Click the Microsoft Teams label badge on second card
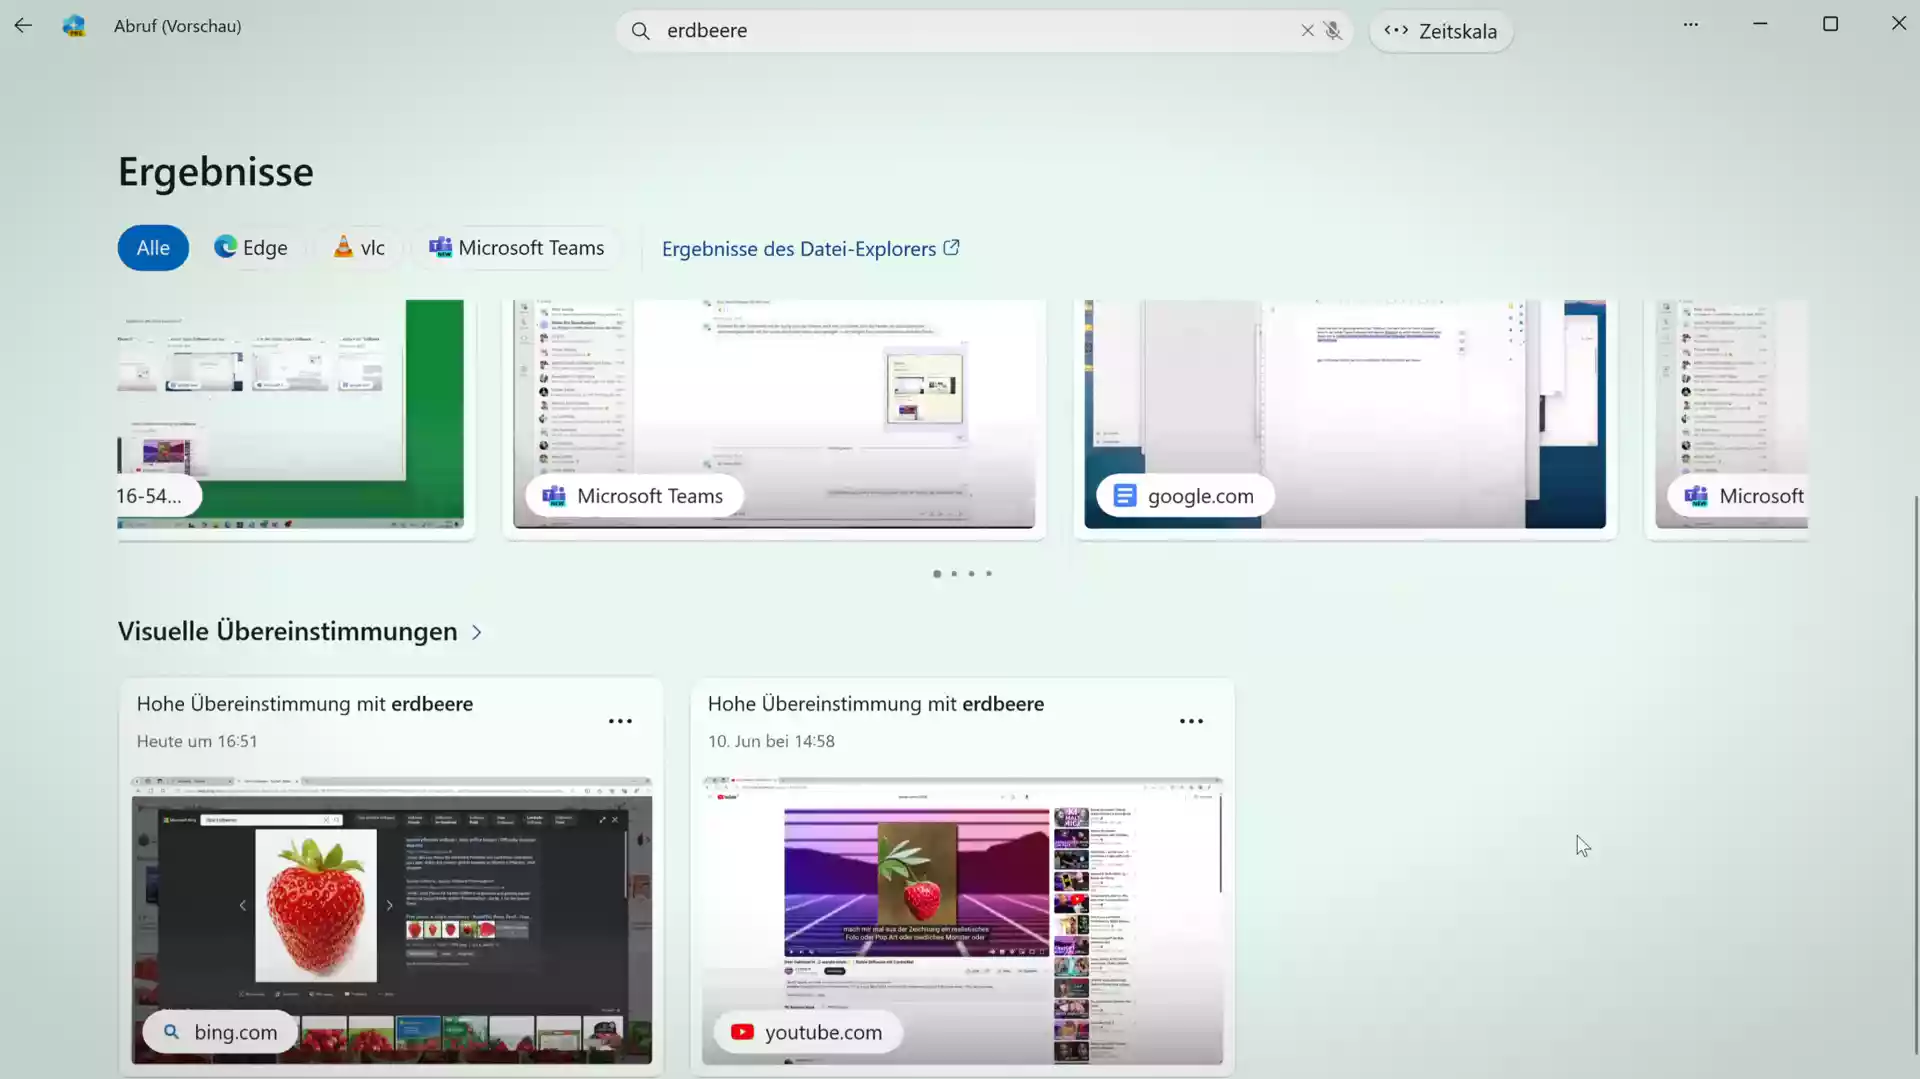Image resolution: width=1920 pixels, height=1079 pixels. click(635, 496)
